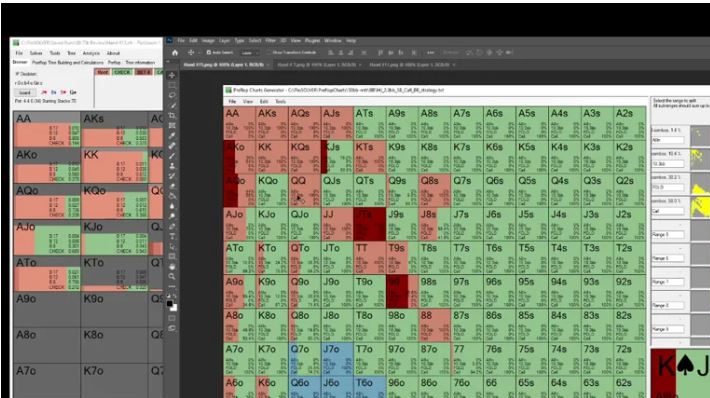The height and width of the screenshot is (398, 710).
Task: Open the Filter menu in Photoshop
Action: click(270, 41)
